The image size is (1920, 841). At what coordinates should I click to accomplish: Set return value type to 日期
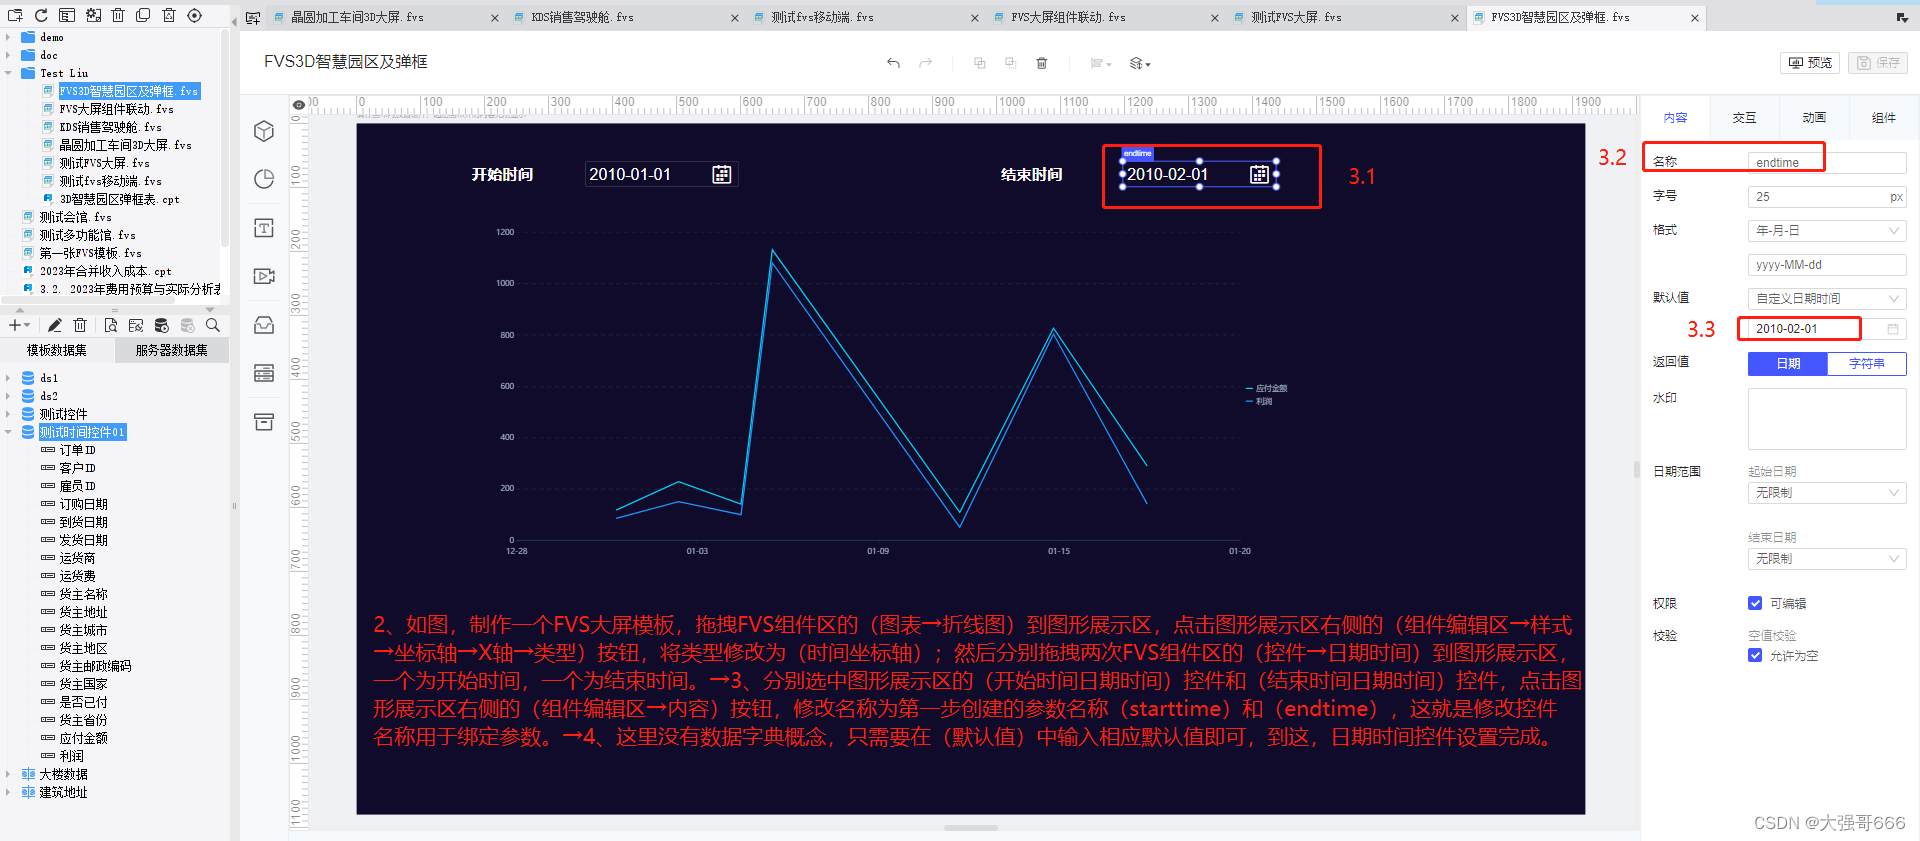pyautogui.click(x=1788, y=364)
